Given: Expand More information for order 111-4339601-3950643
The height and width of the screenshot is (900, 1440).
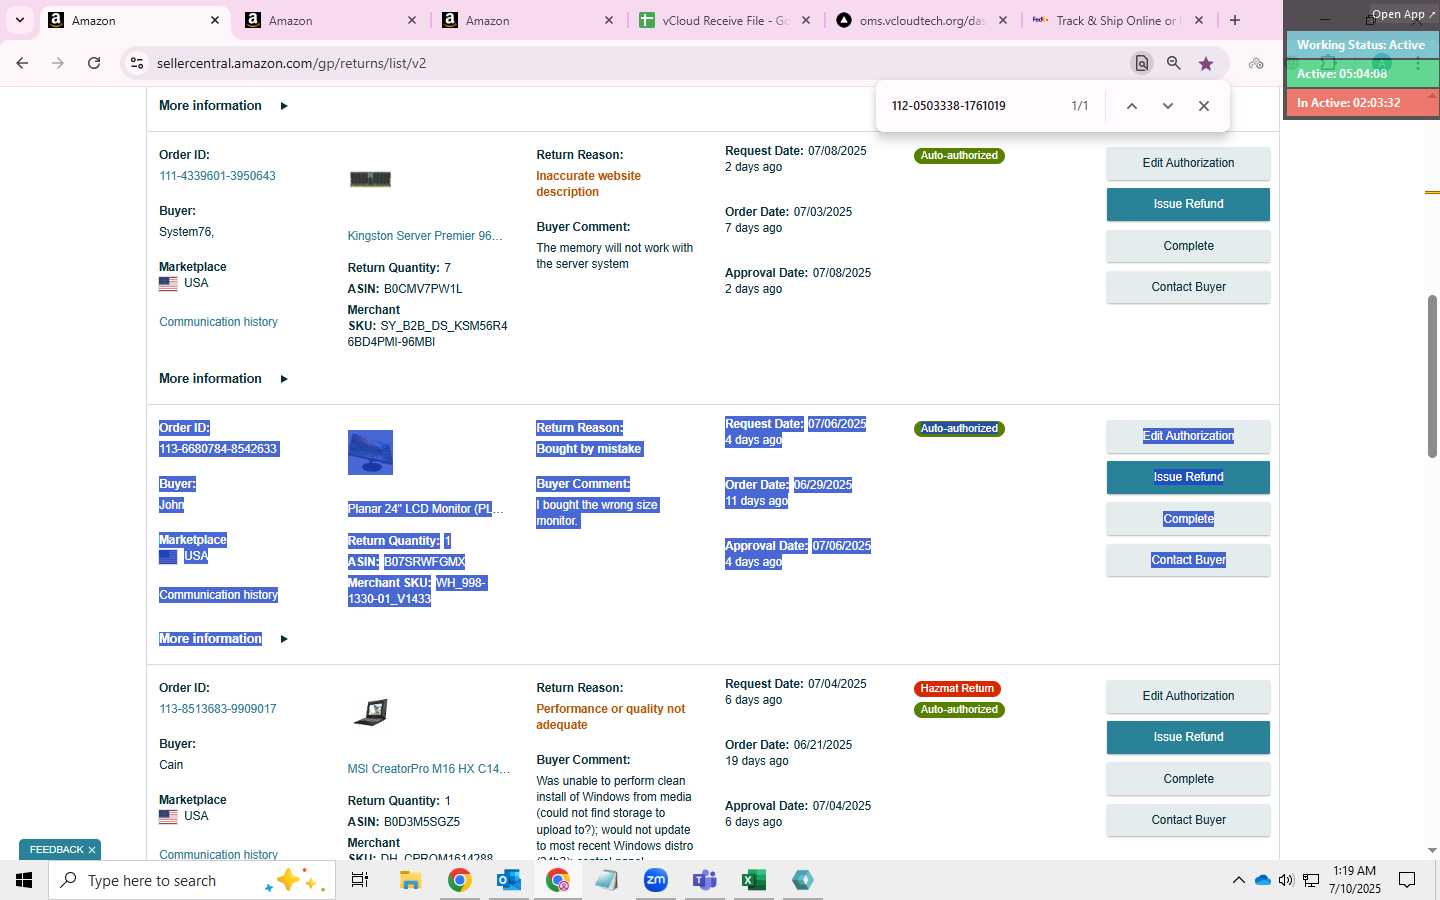Looking at the screenshot, I should coord(223,379).
